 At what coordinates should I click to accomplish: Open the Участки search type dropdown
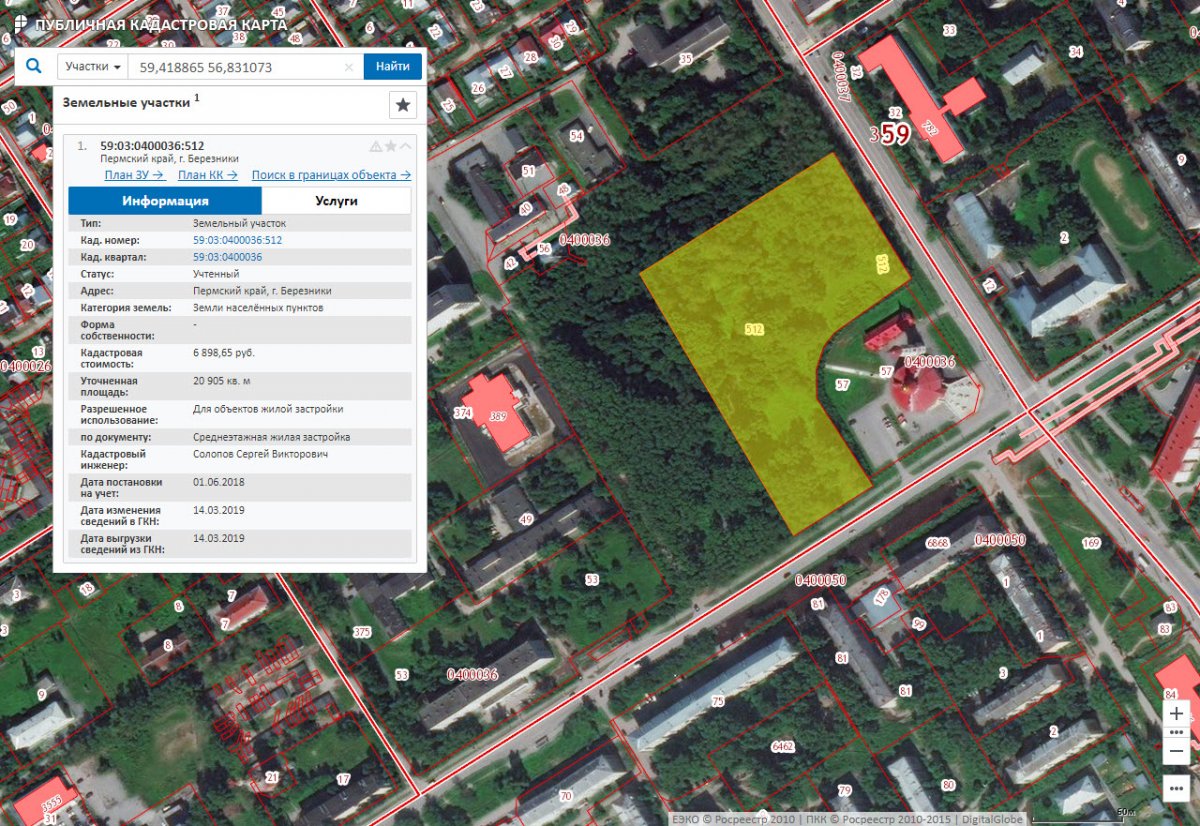click(x=93, y=67)
